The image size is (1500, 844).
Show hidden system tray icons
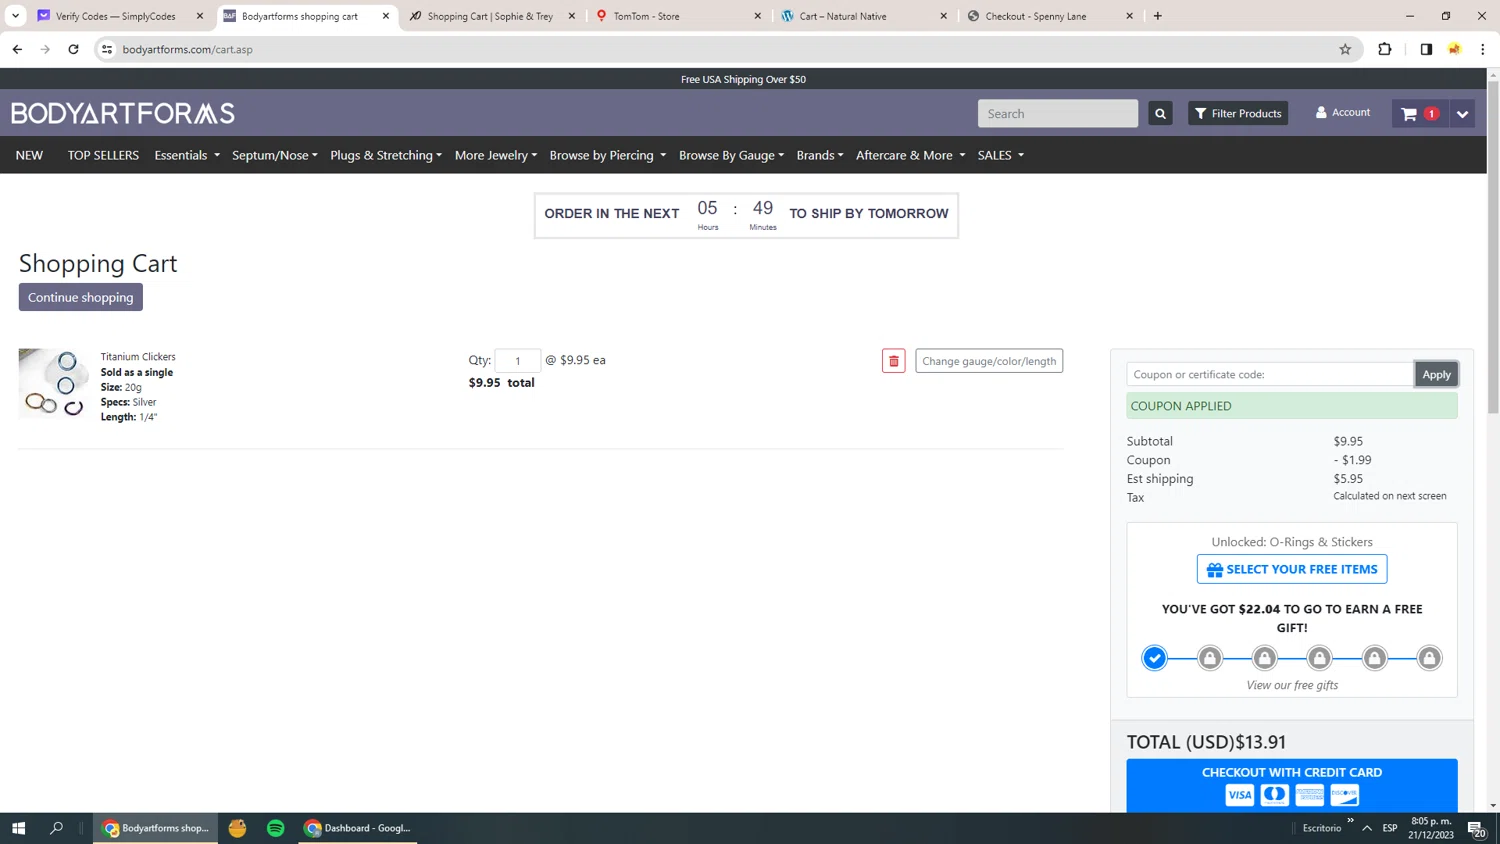(x=1367, y=828)
